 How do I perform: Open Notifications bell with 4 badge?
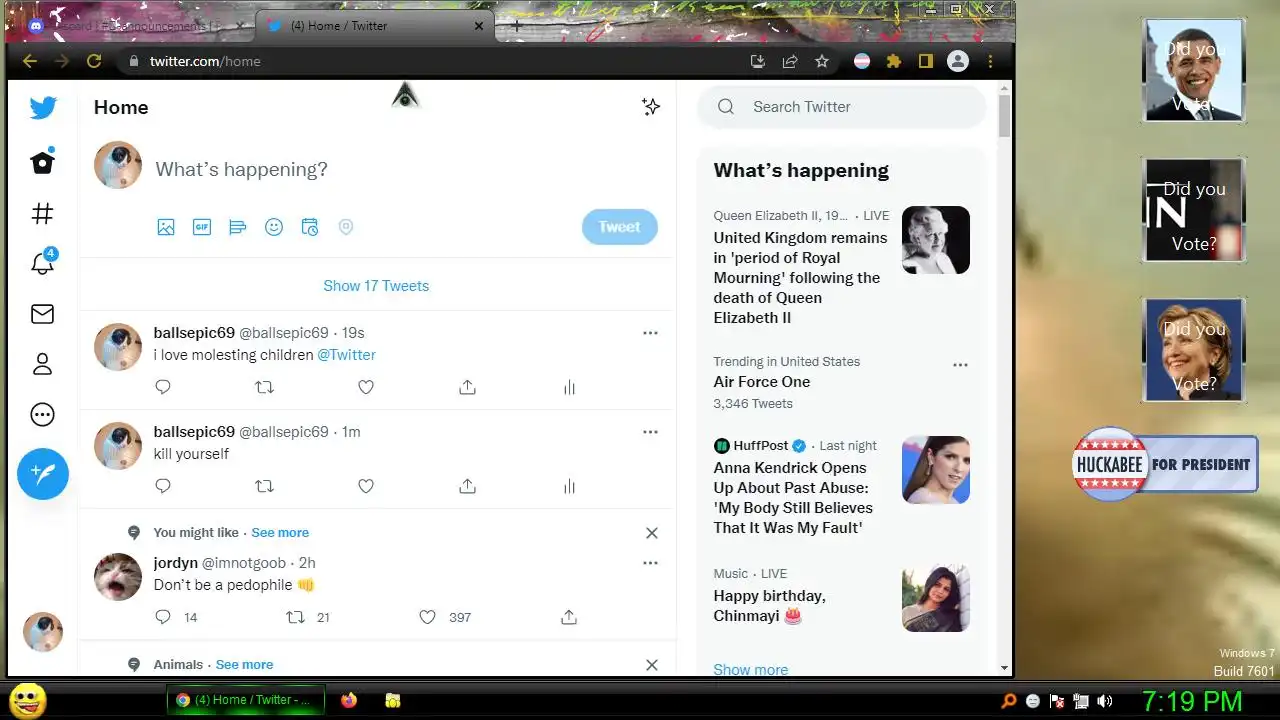coord(43,263)
